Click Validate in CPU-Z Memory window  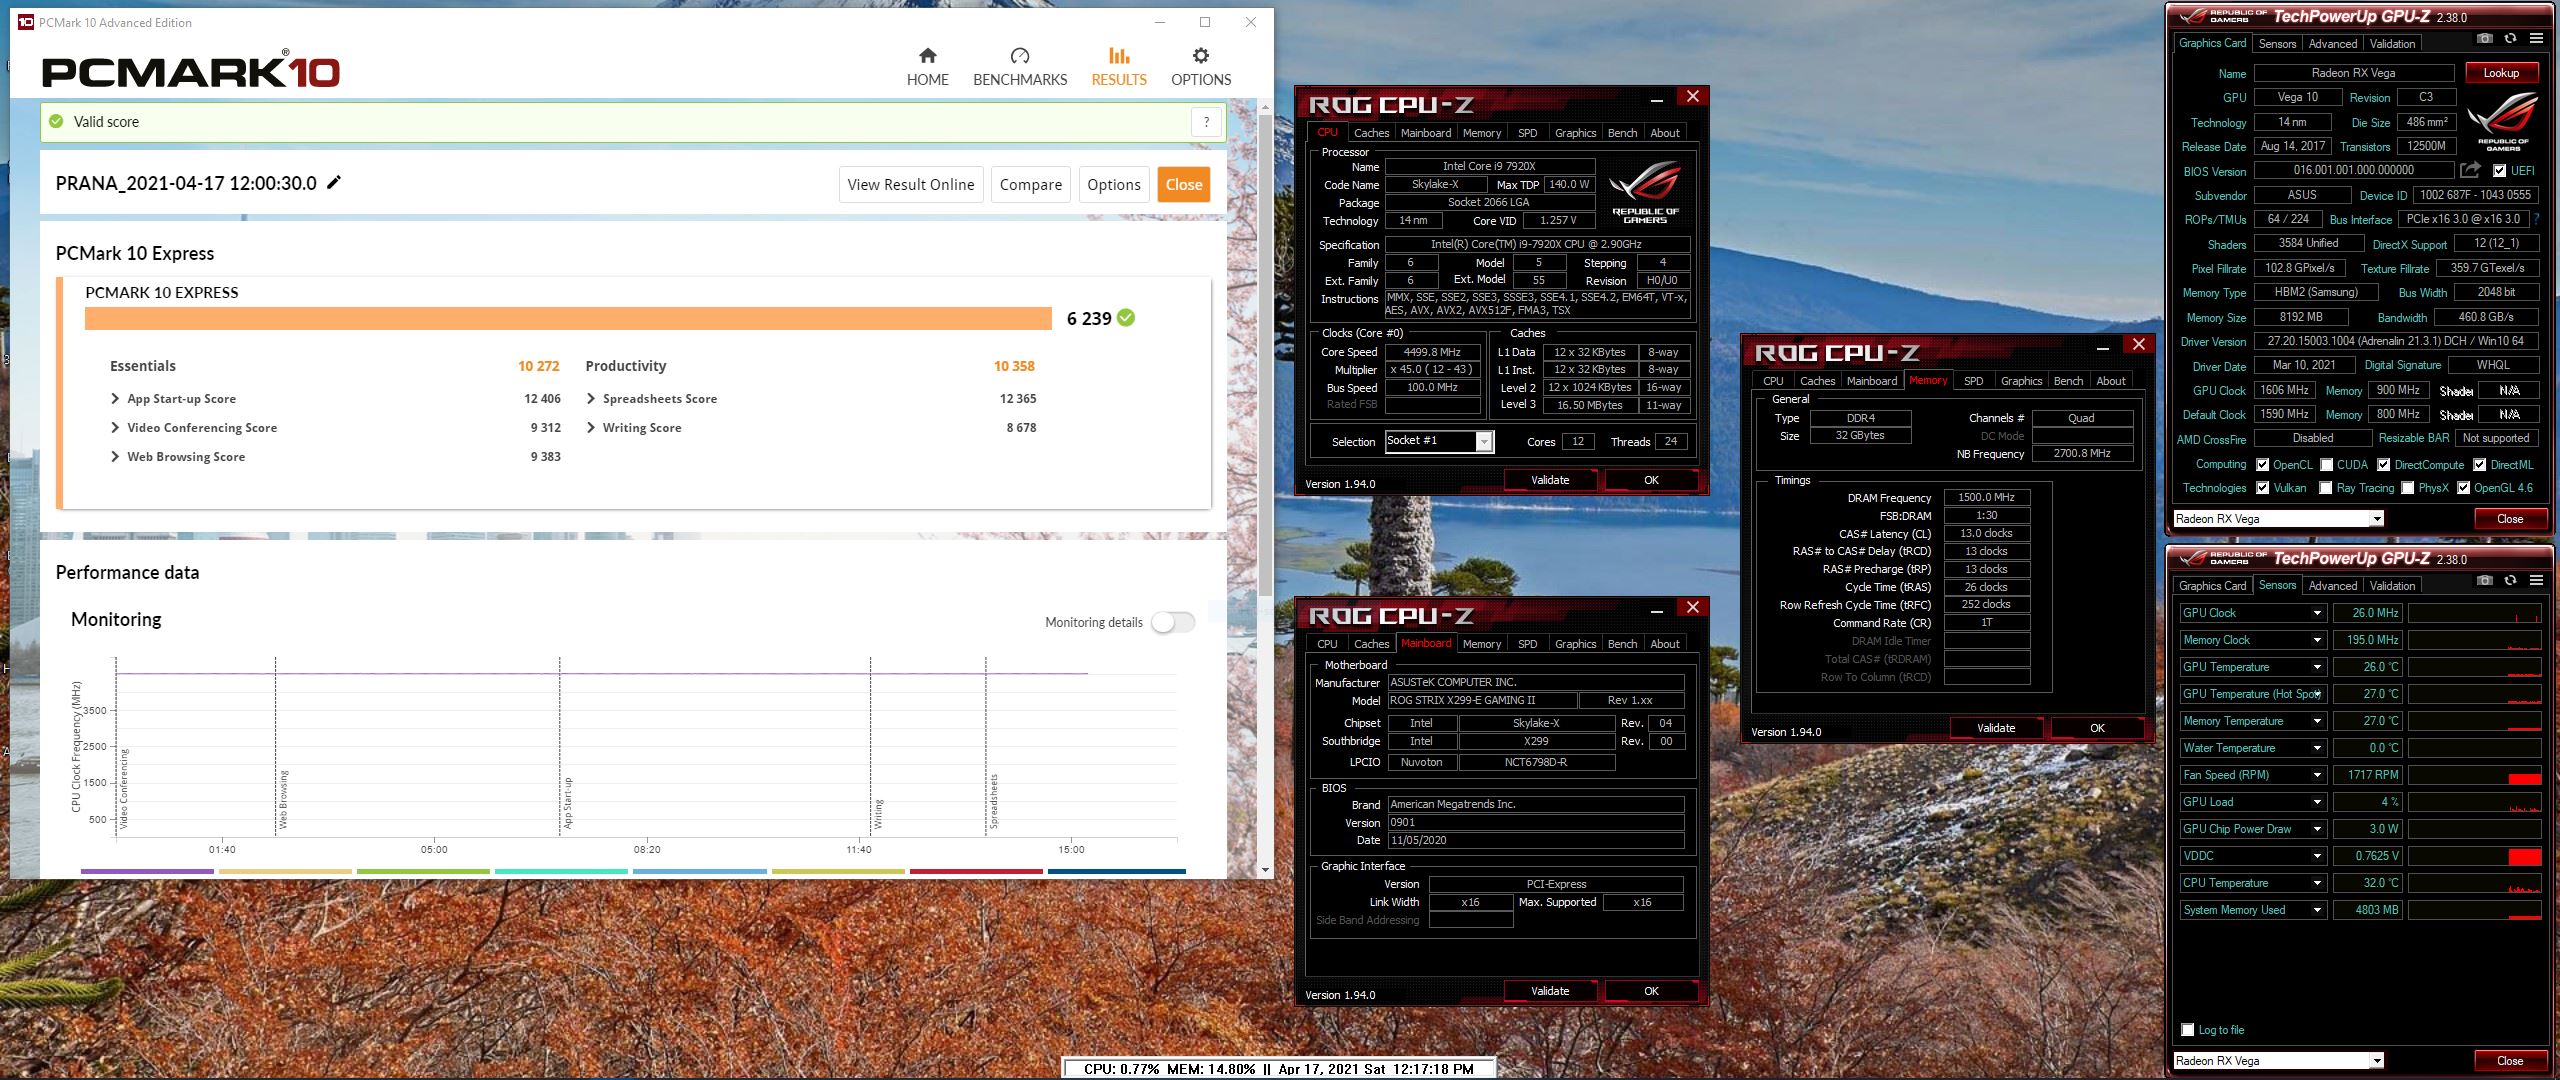click(x=1995, y=728)
